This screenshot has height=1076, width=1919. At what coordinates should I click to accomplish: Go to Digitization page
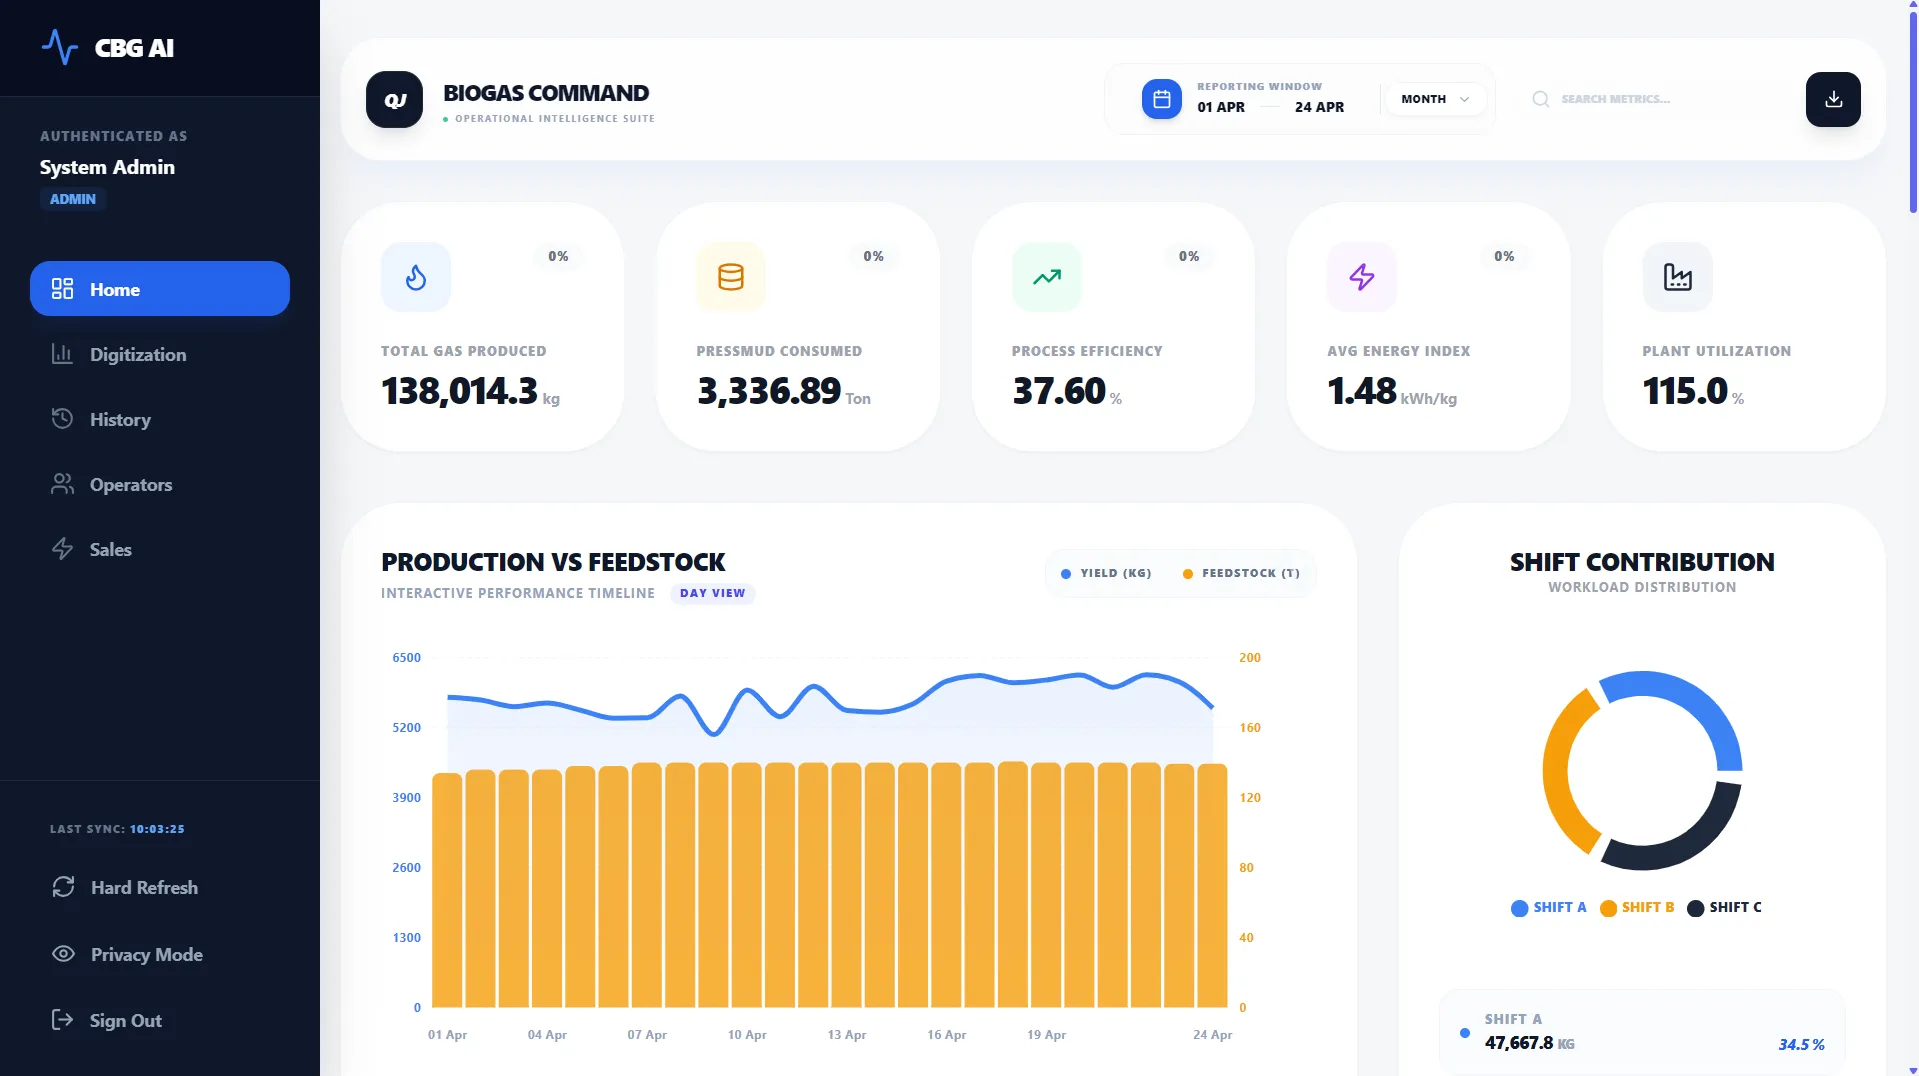160,354
